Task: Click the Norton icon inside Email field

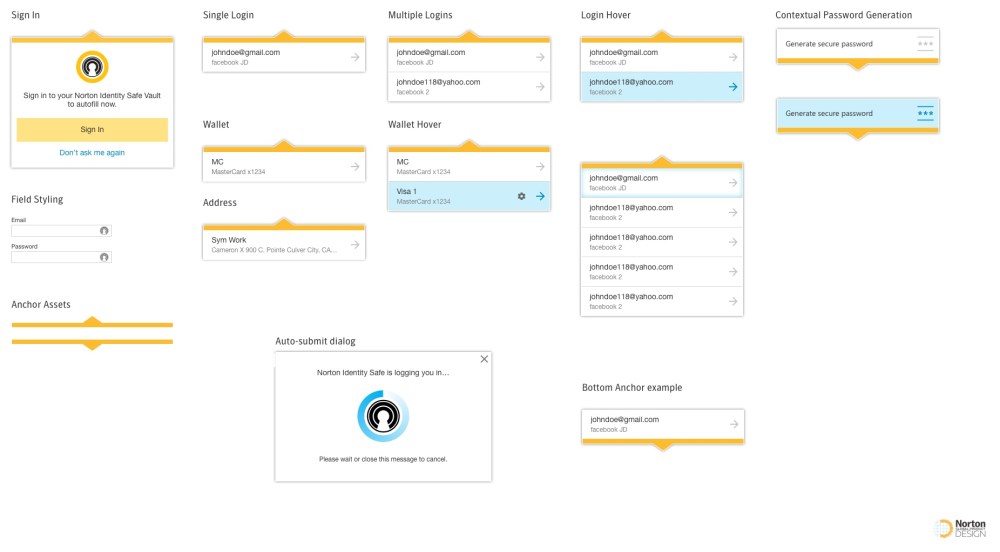Action: 104,231
